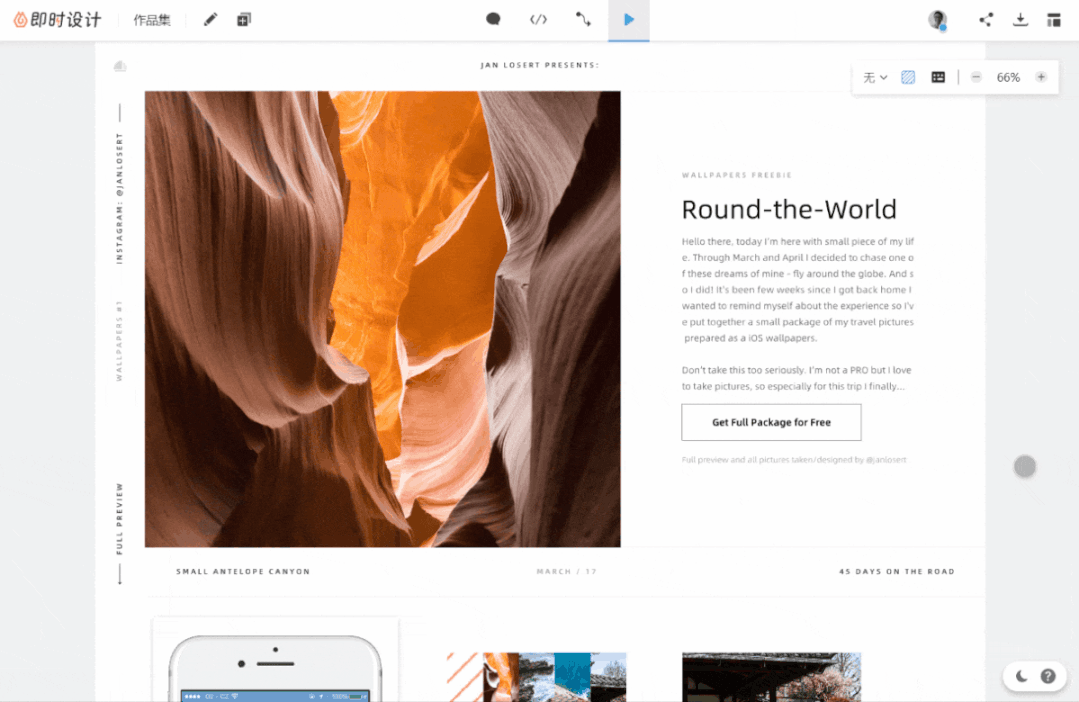Click the iPhone mockup image
The width and height of the screenshot is (1079, 702).
point(275,668)
